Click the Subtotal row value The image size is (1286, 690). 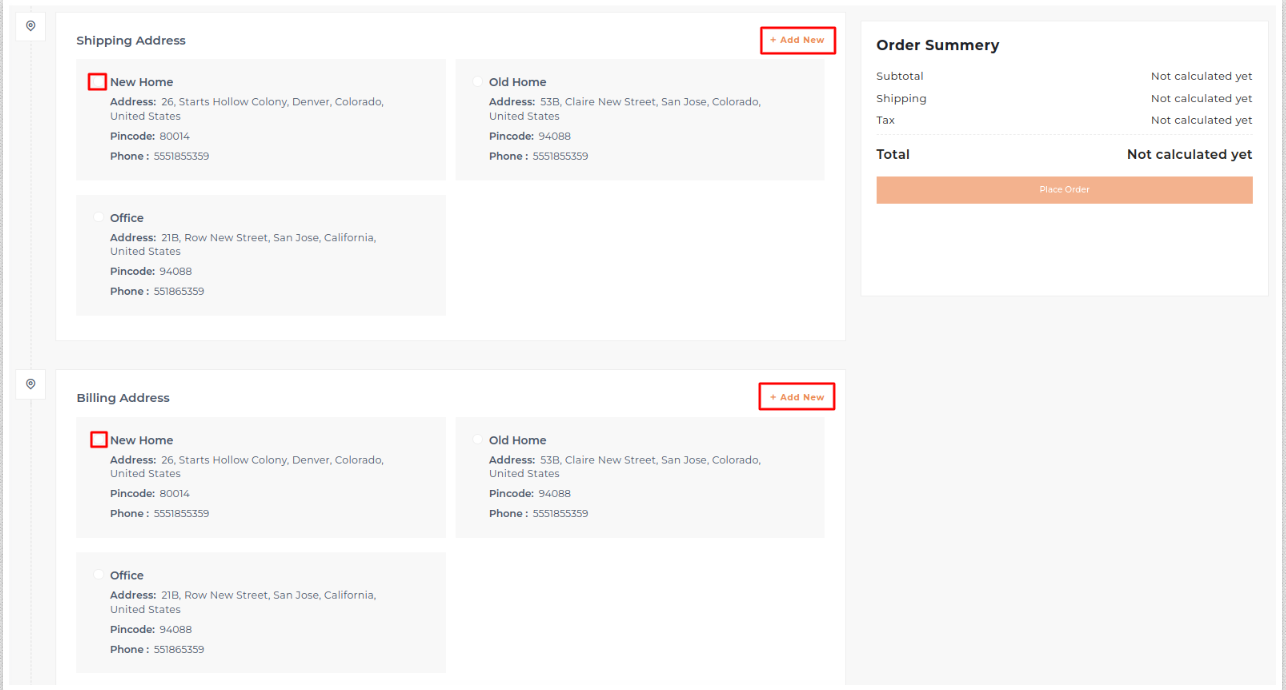pos(1200,76)
